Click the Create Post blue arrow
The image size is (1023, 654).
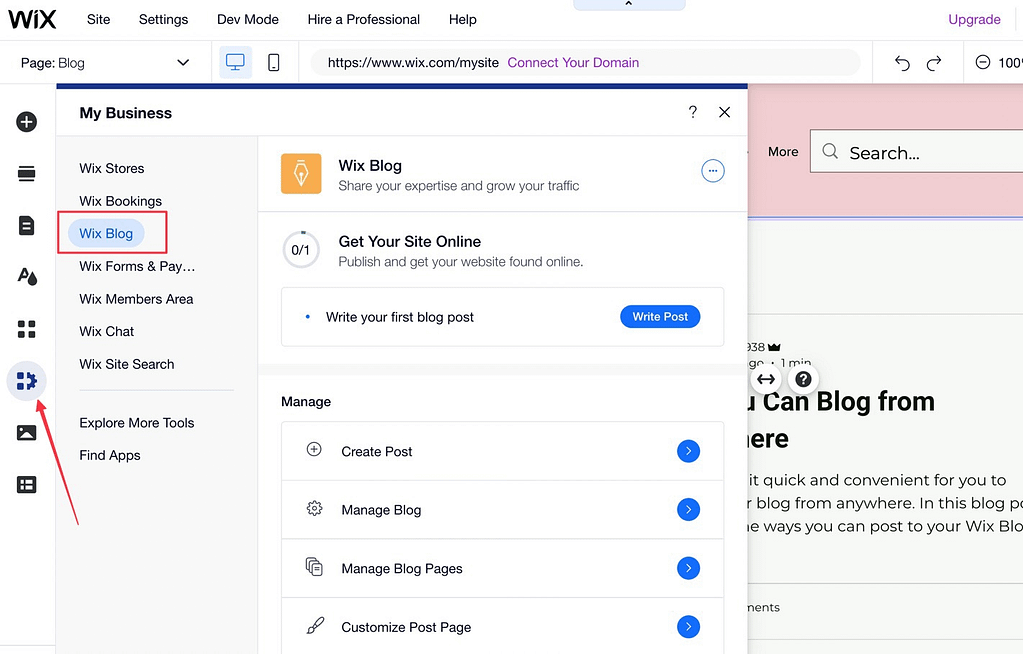click(688, 451)
